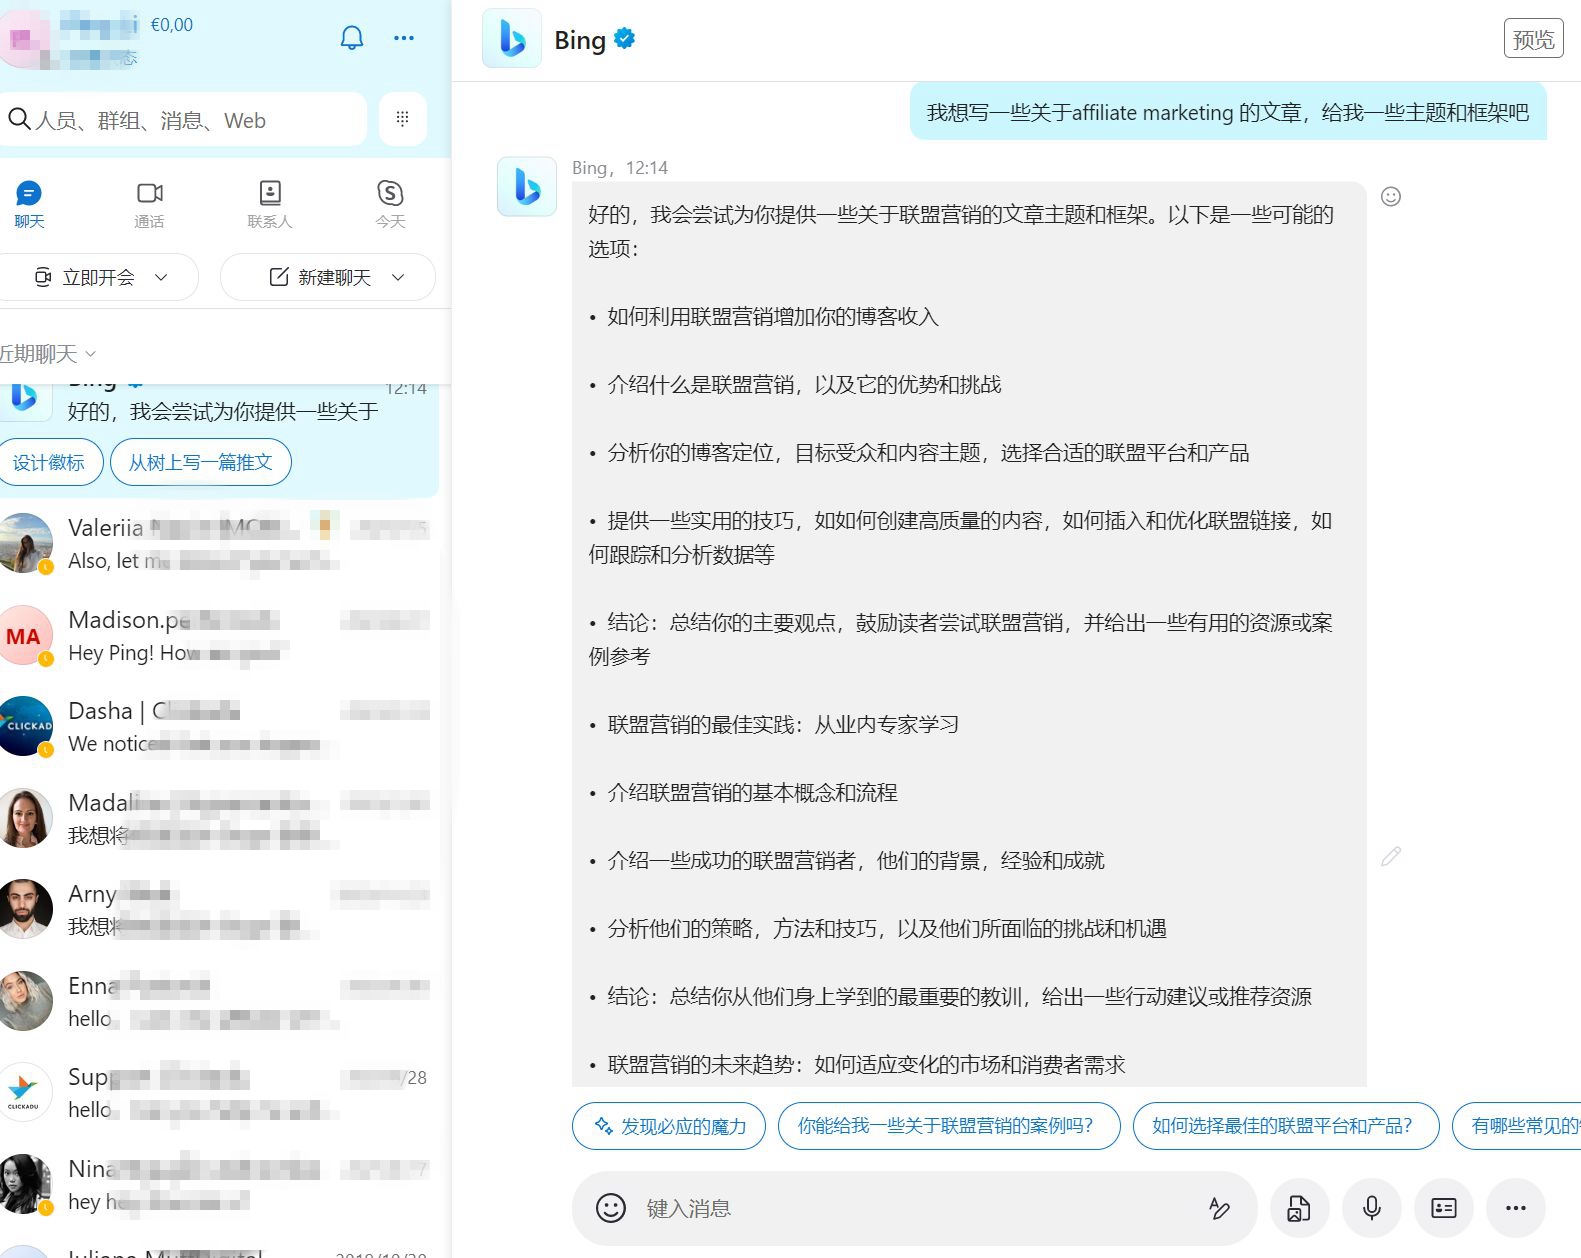Image resolution: width=1581 pixels, height=1258 pixels.
Task: Open the dial pad grid icon
Action: (x=403, y=119)
